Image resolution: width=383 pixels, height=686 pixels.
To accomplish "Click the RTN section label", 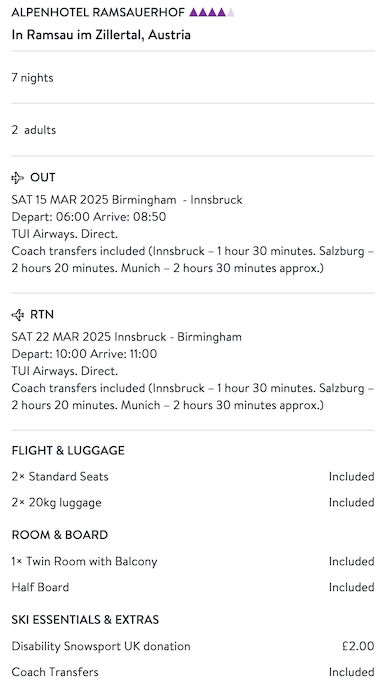I will (42, 315).
